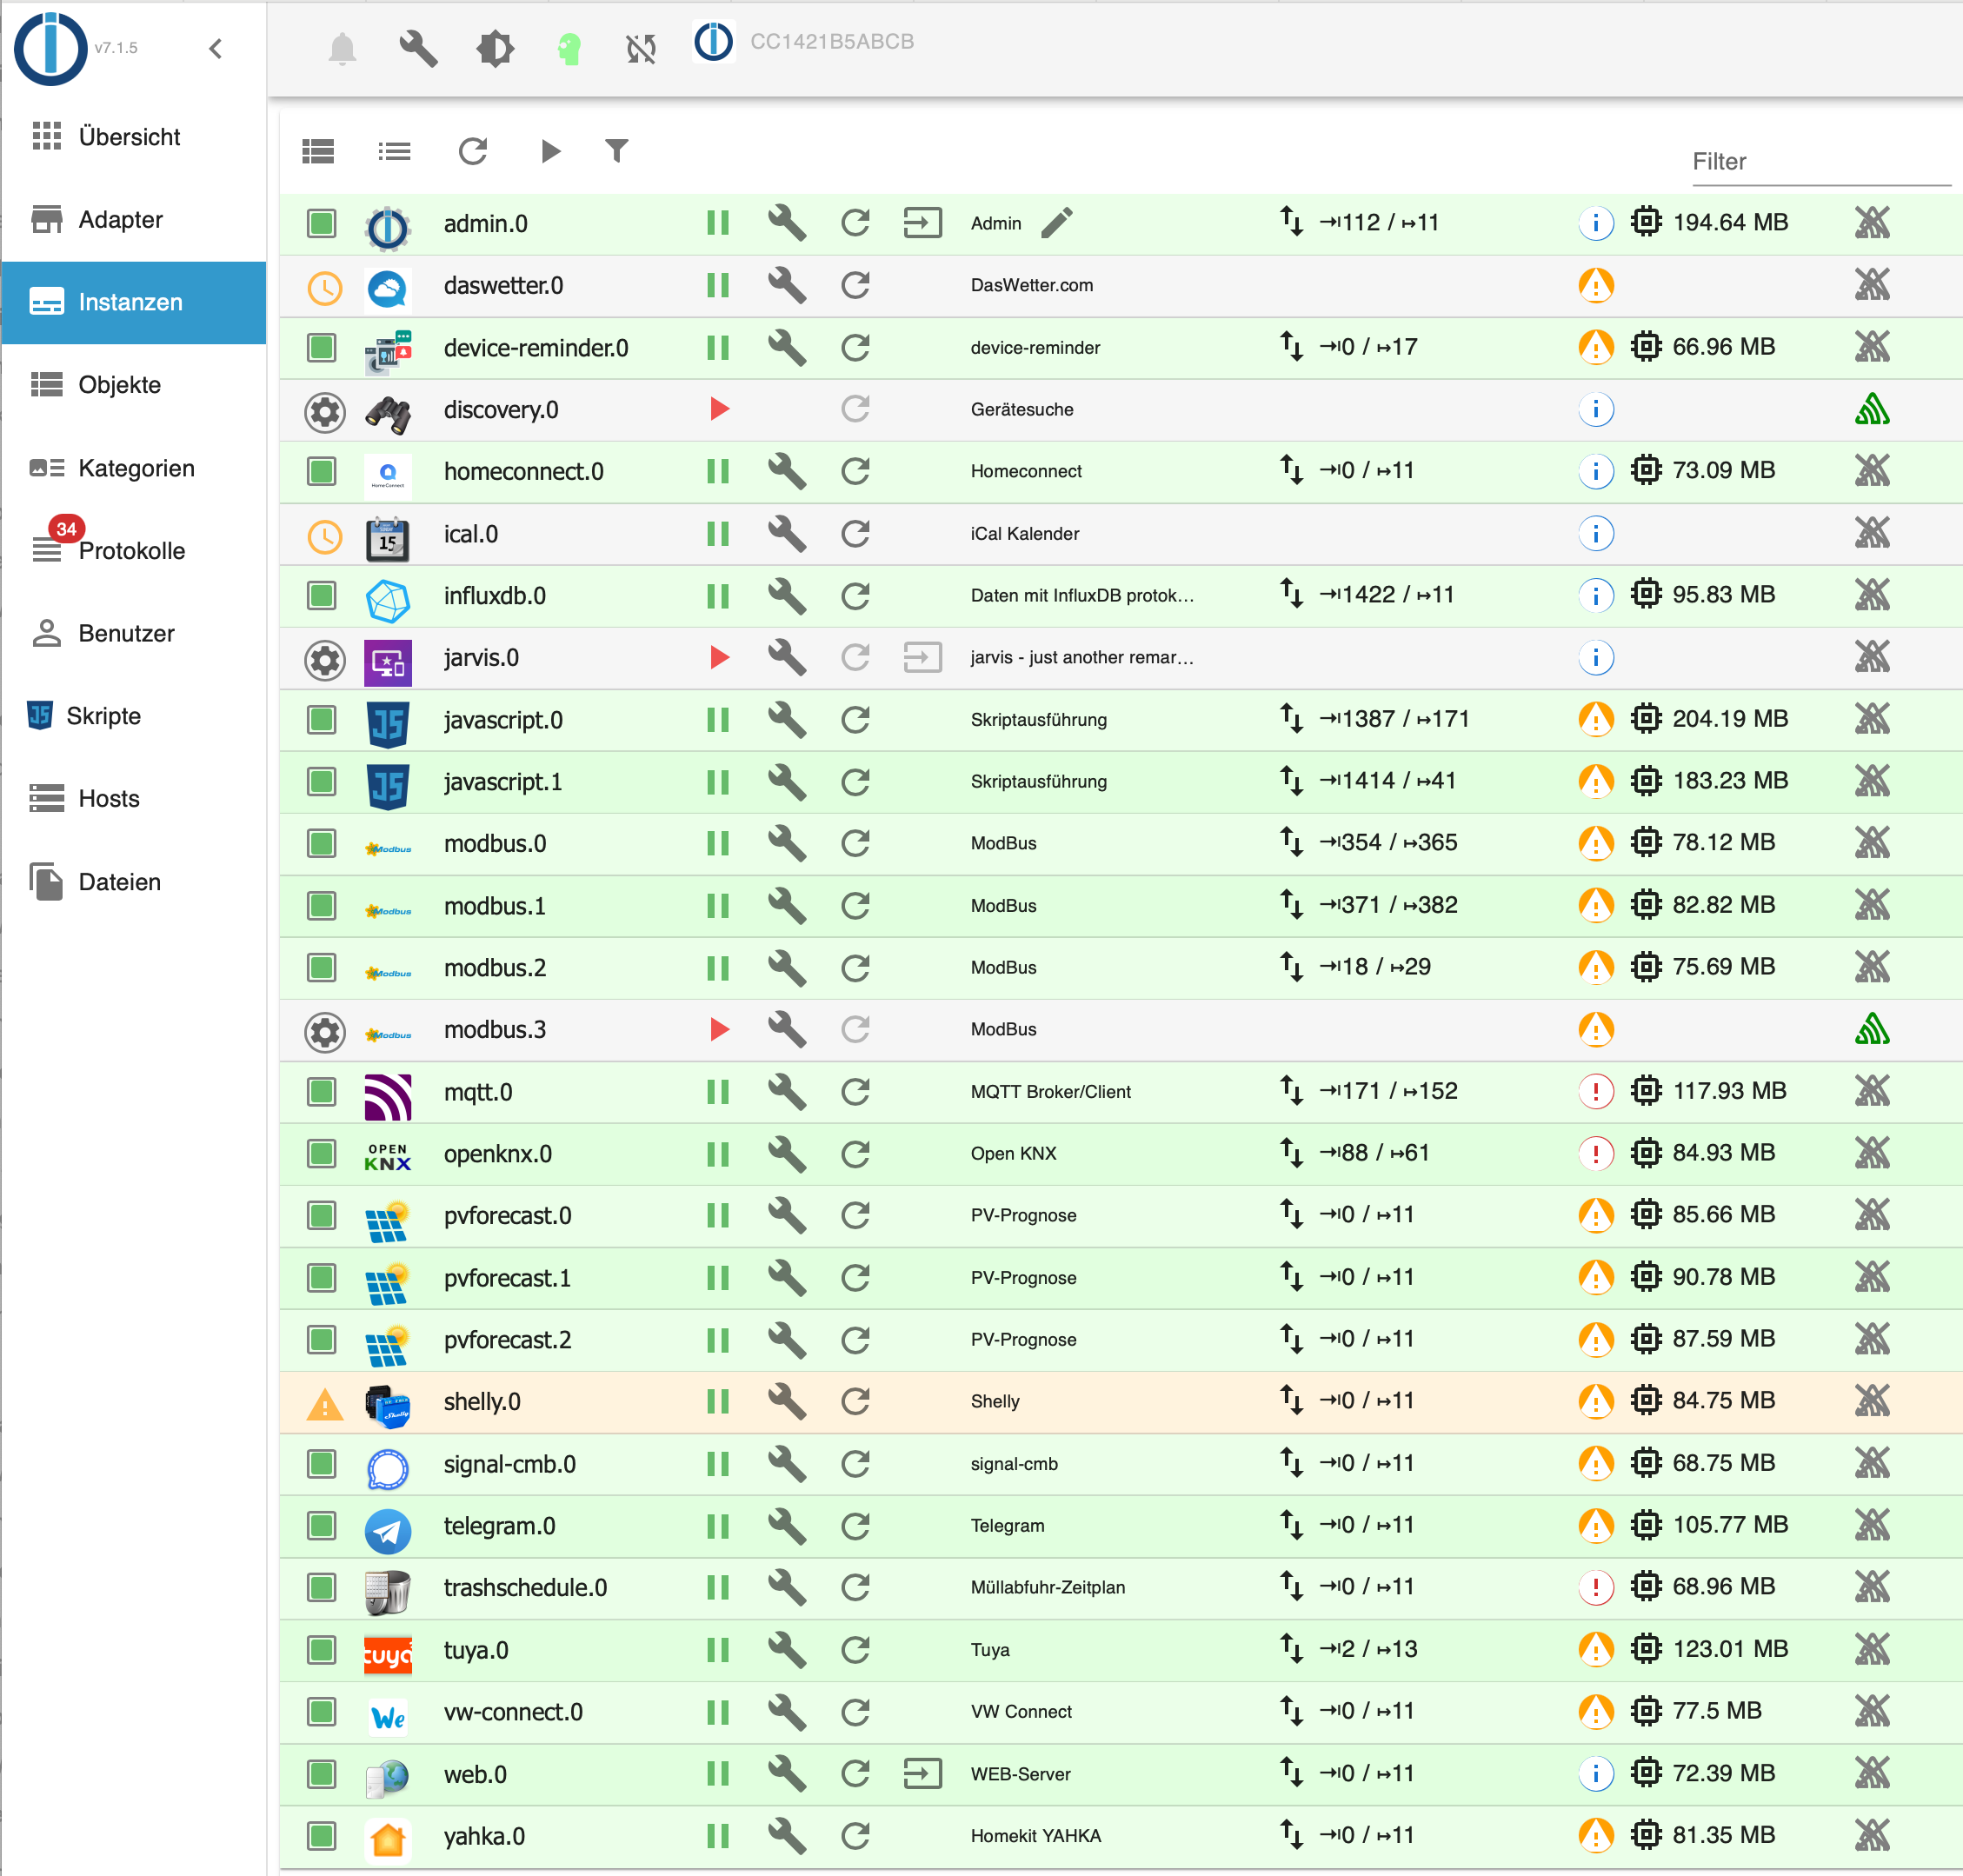Click the filter funnel icon
Screen dimensions: 1963x1876
click(617, 151)
